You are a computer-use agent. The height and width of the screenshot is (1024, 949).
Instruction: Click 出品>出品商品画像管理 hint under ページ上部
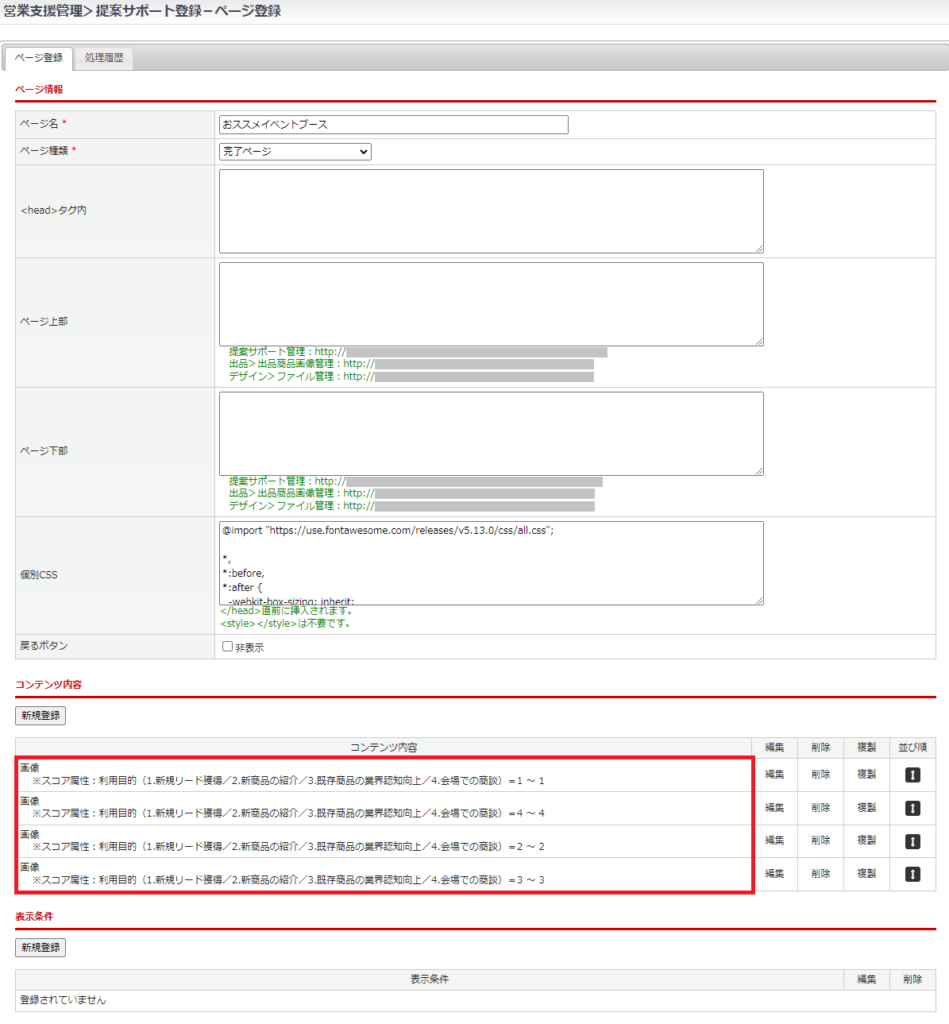tap(302, 364)
